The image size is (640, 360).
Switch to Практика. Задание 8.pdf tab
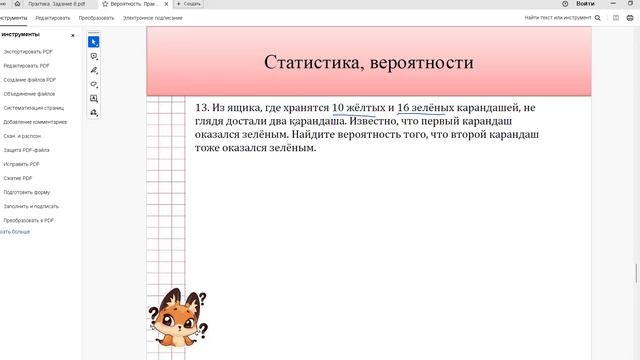pos(57,4)
